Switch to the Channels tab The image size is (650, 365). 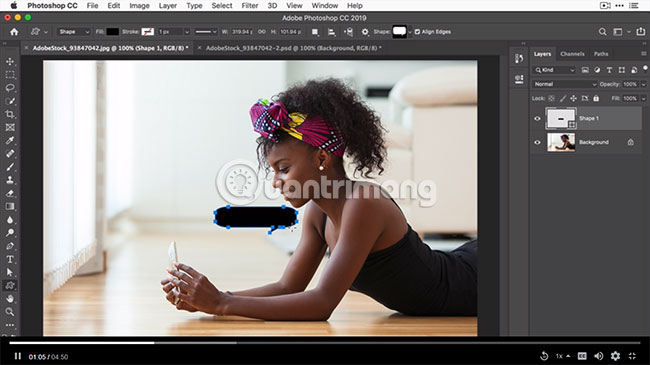click(x=572, y=54)
